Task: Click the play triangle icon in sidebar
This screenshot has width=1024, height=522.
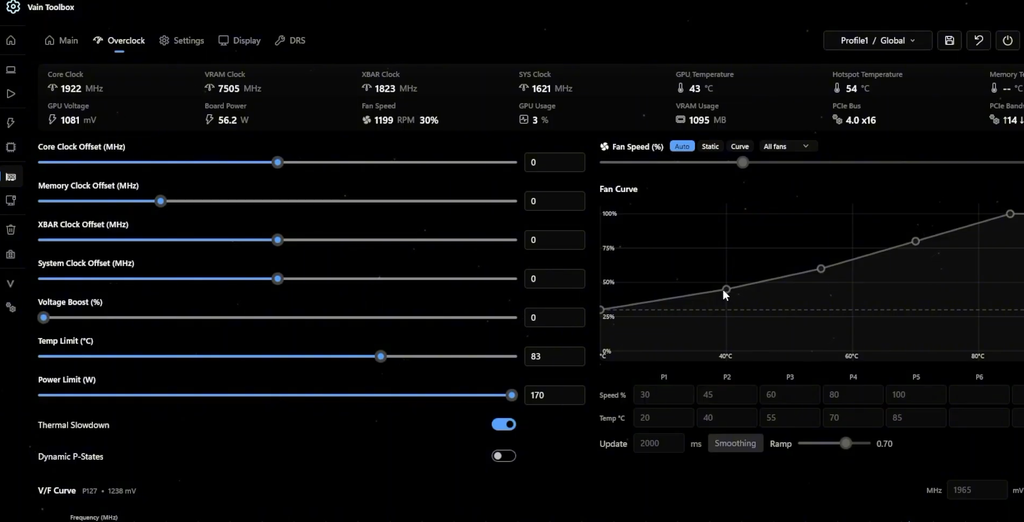Action: (x=10, y=94)
